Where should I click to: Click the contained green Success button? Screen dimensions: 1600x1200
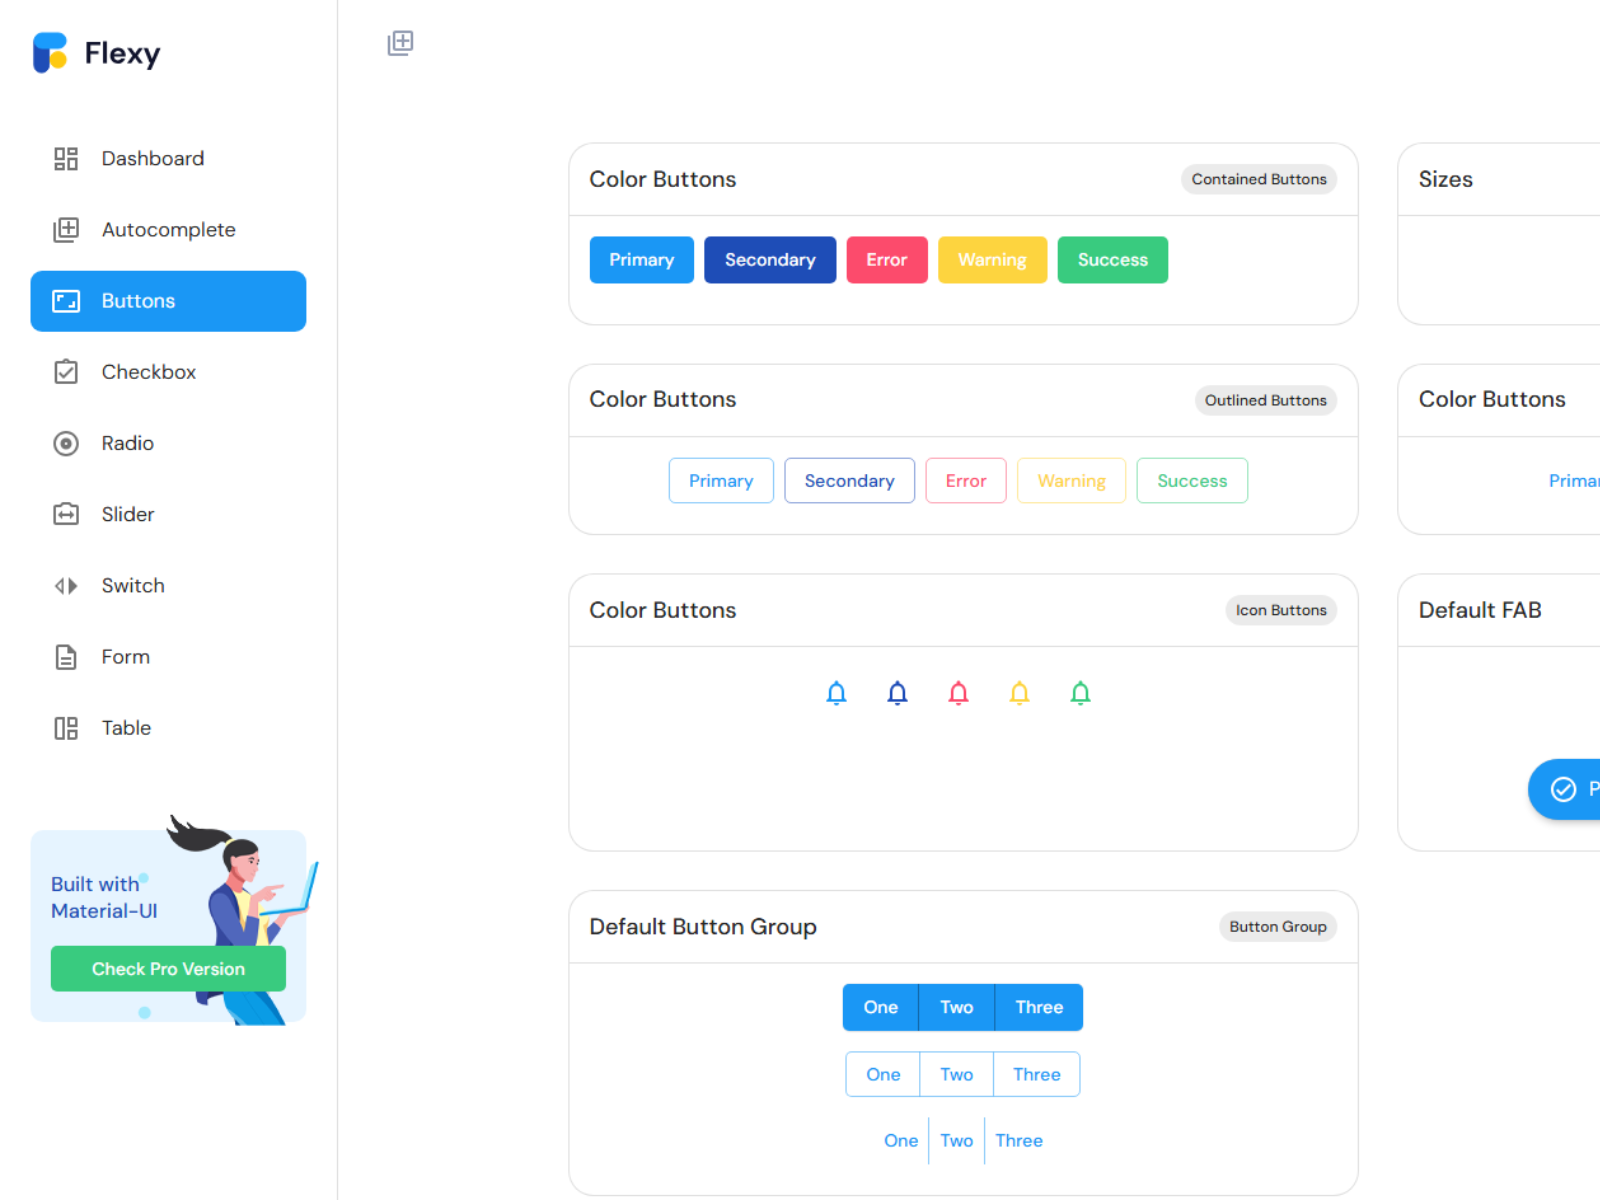click(x=1113, y=260)
